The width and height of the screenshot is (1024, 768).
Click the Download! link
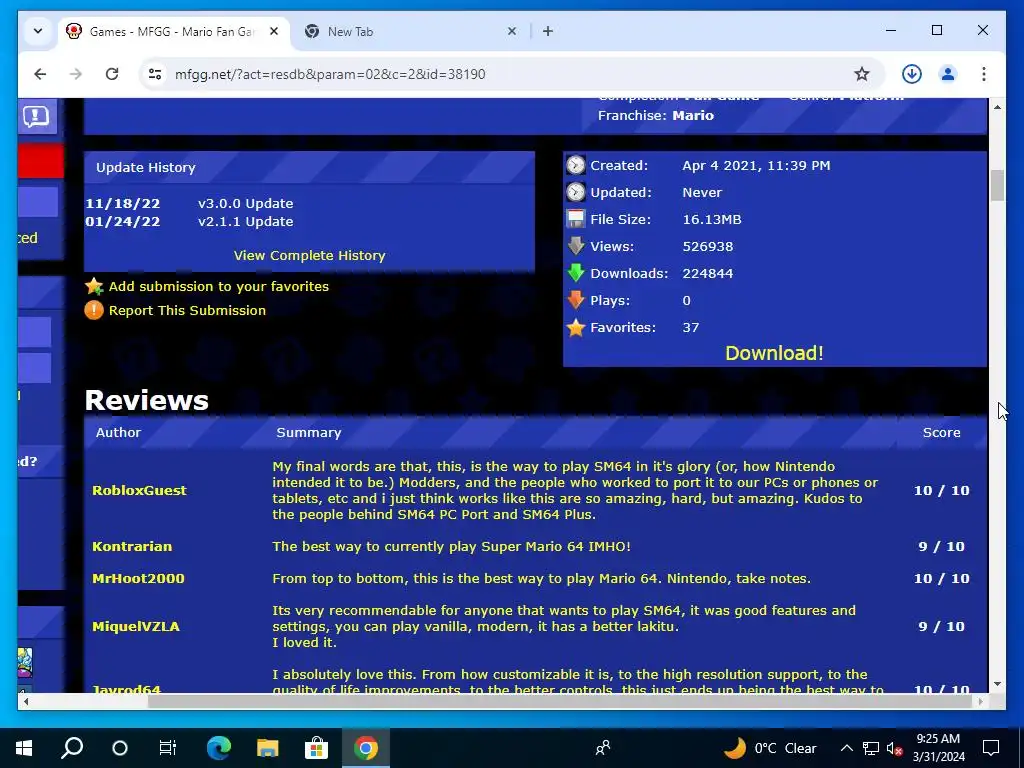coord(775,353)
